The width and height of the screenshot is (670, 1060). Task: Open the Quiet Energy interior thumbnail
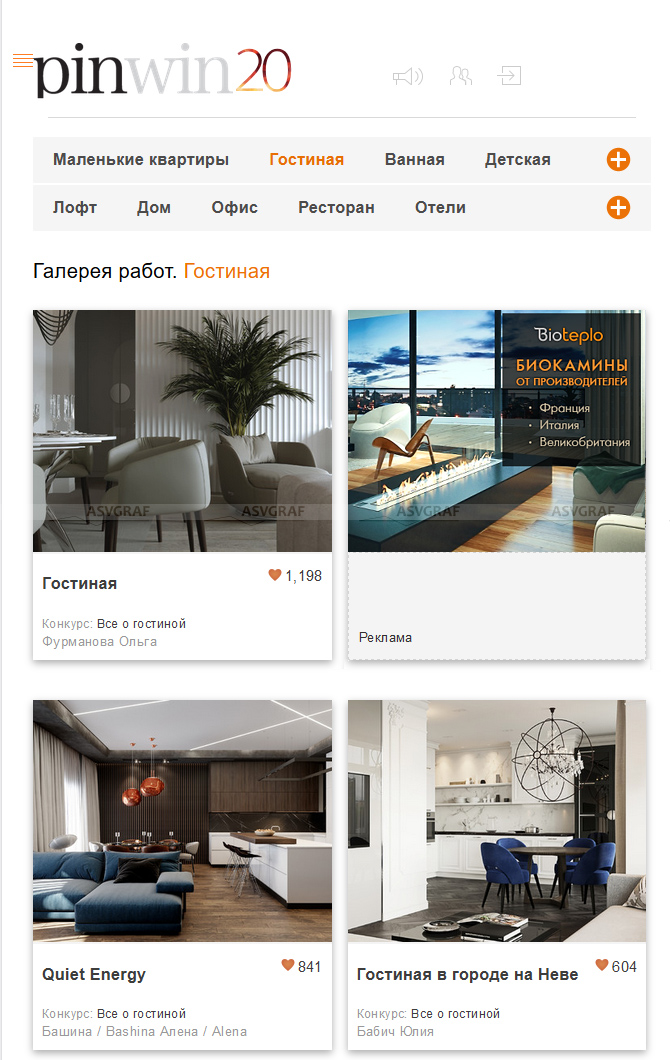pyautogui.click(x=183, y=821)
